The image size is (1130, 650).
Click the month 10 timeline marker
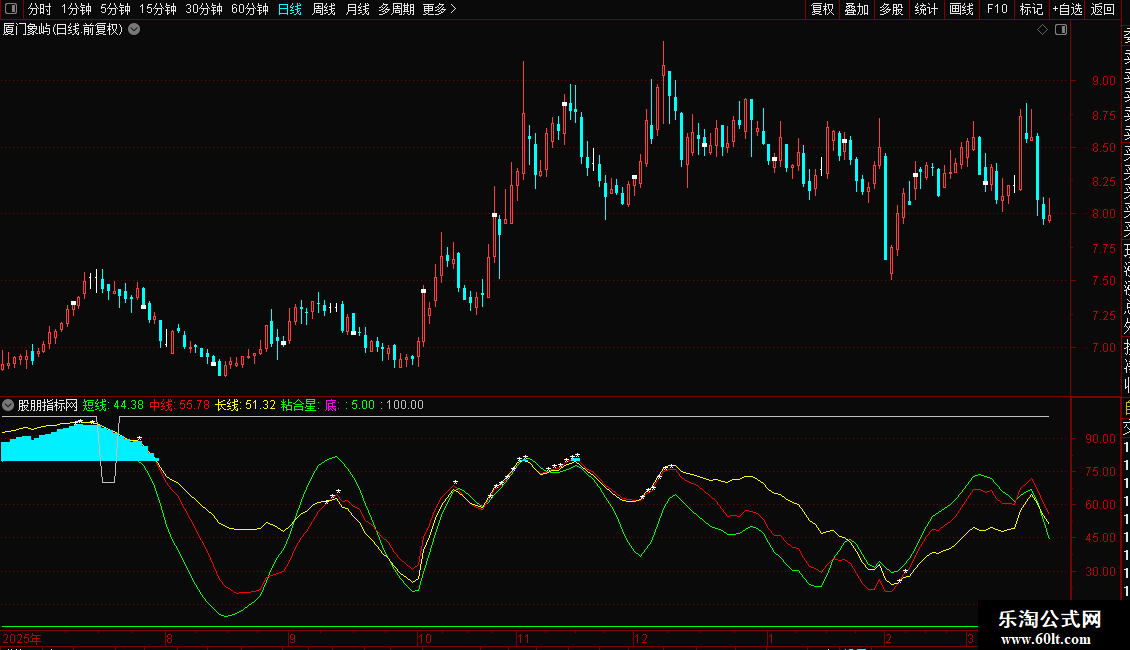tap(424, 638)
